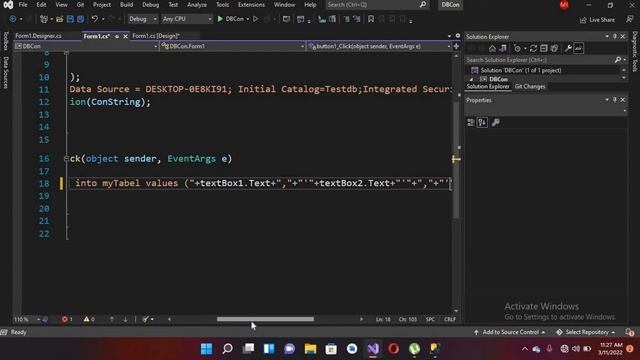This screenshot has height=360, width=640.
Task: Open the DBCon.Form1 type dropdown
Action: (x=232, y=46)
